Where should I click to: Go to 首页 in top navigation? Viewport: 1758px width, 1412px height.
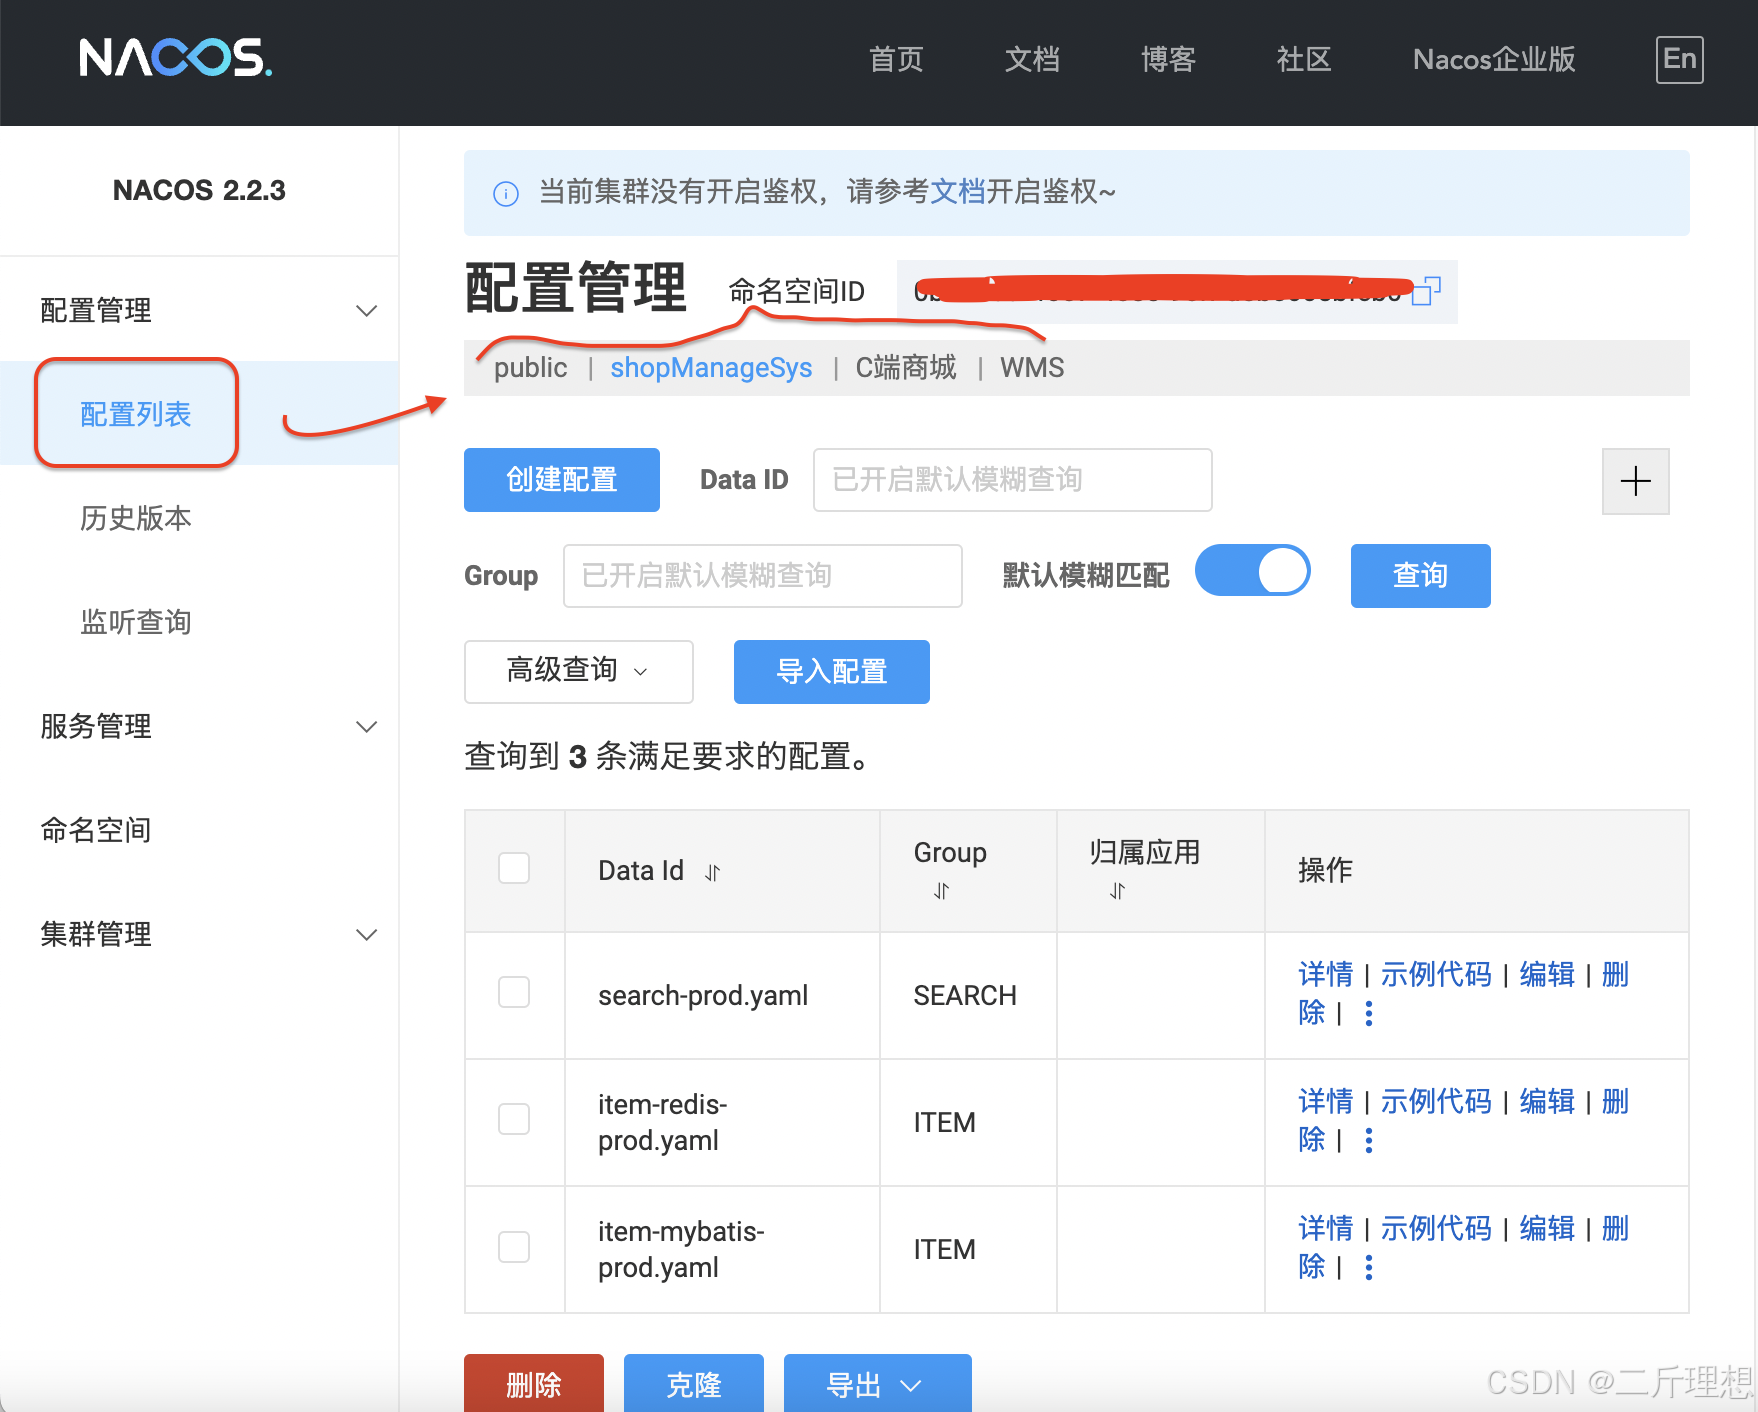click(896, 59)
